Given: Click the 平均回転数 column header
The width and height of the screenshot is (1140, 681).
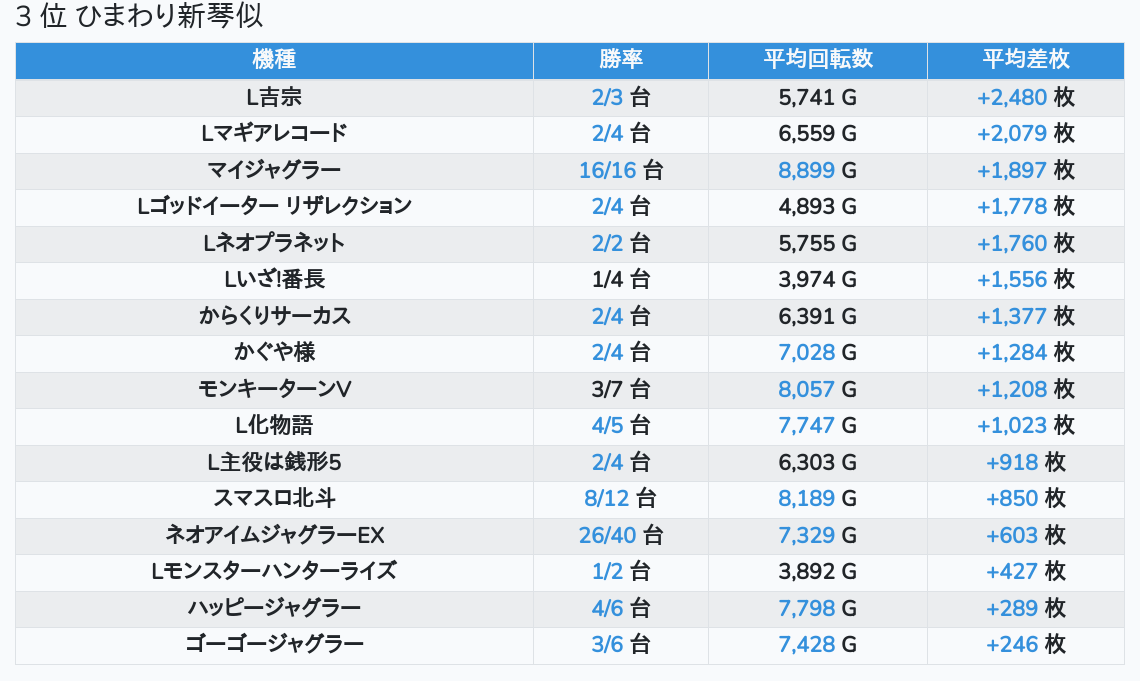Looking at the screenshot, I should point(817,59).
